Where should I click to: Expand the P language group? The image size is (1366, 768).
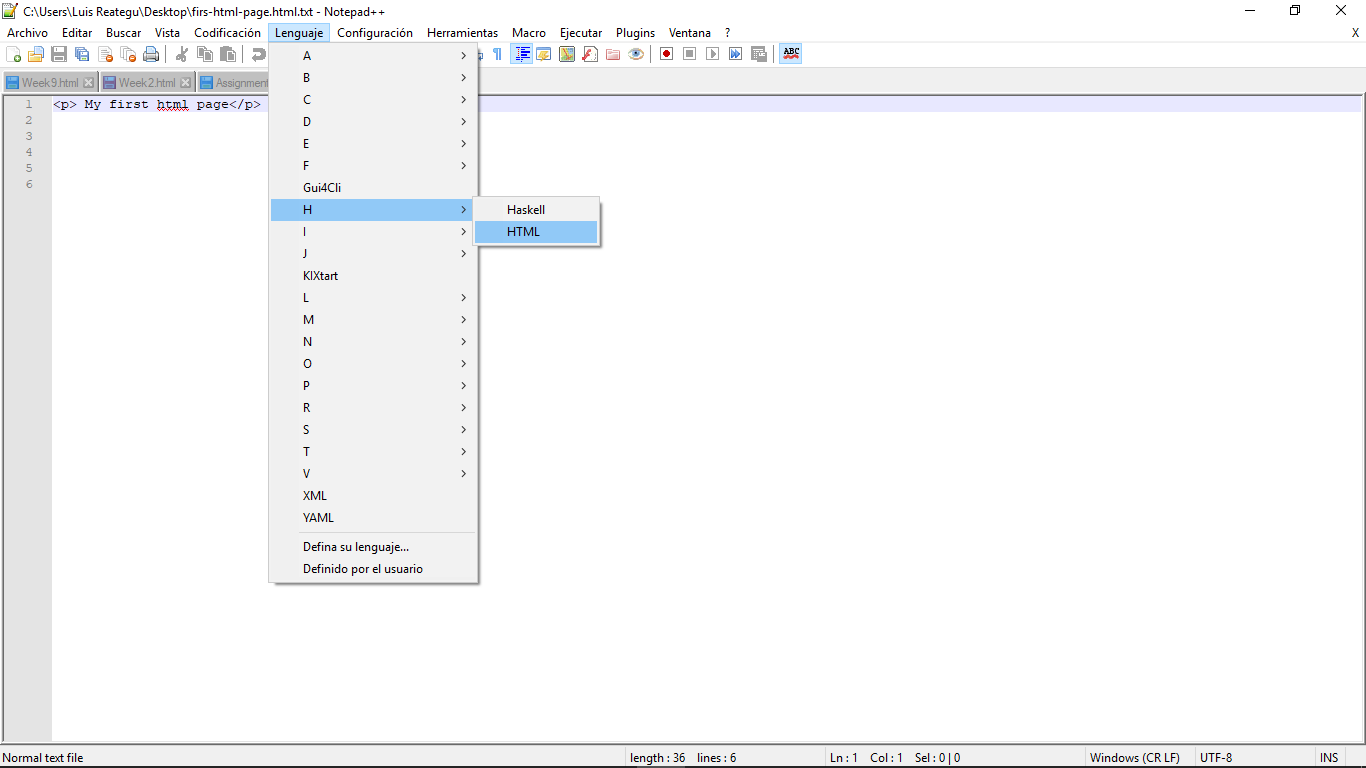tap(374, 386)
